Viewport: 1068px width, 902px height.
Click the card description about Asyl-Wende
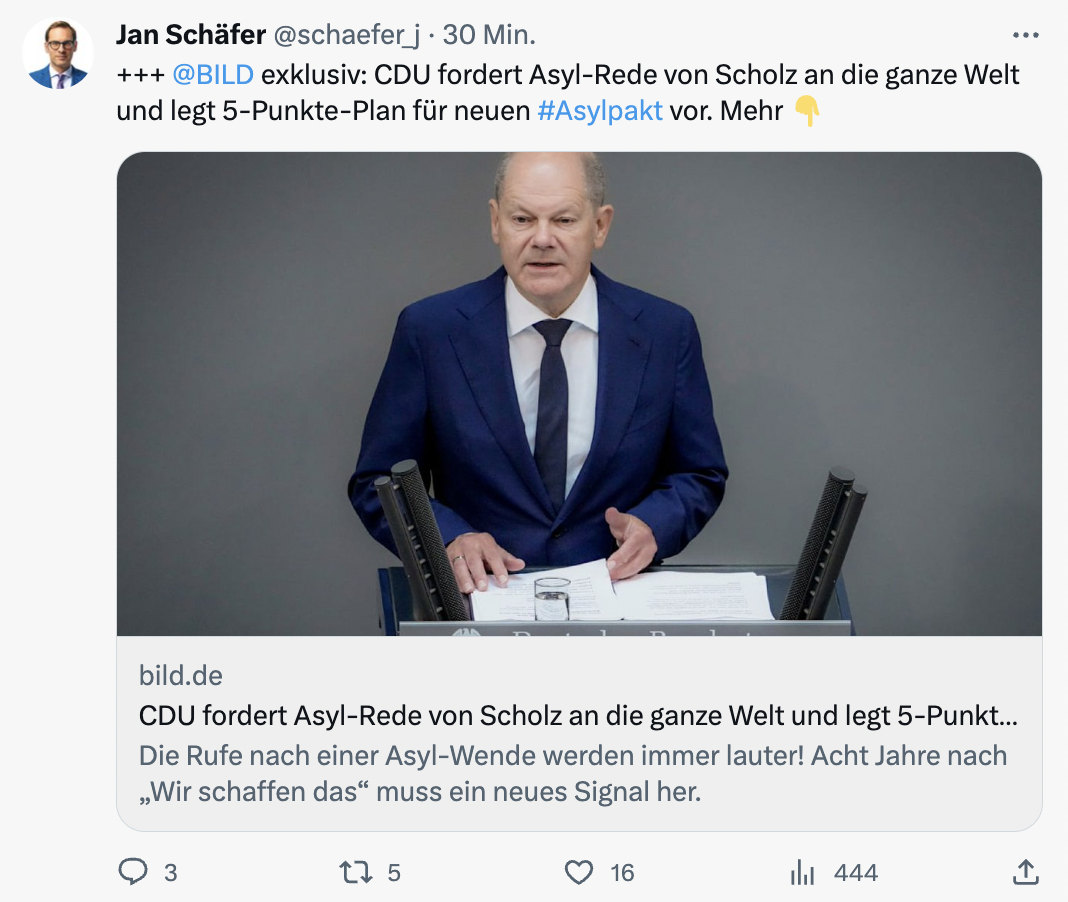[572, 773]
